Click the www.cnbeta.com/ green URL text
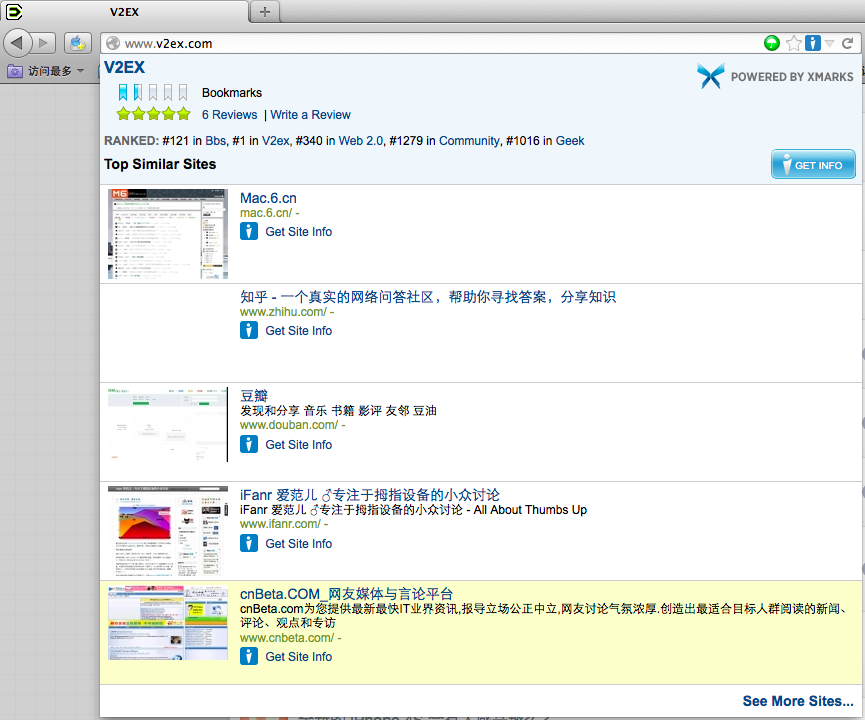 [287, 638]
